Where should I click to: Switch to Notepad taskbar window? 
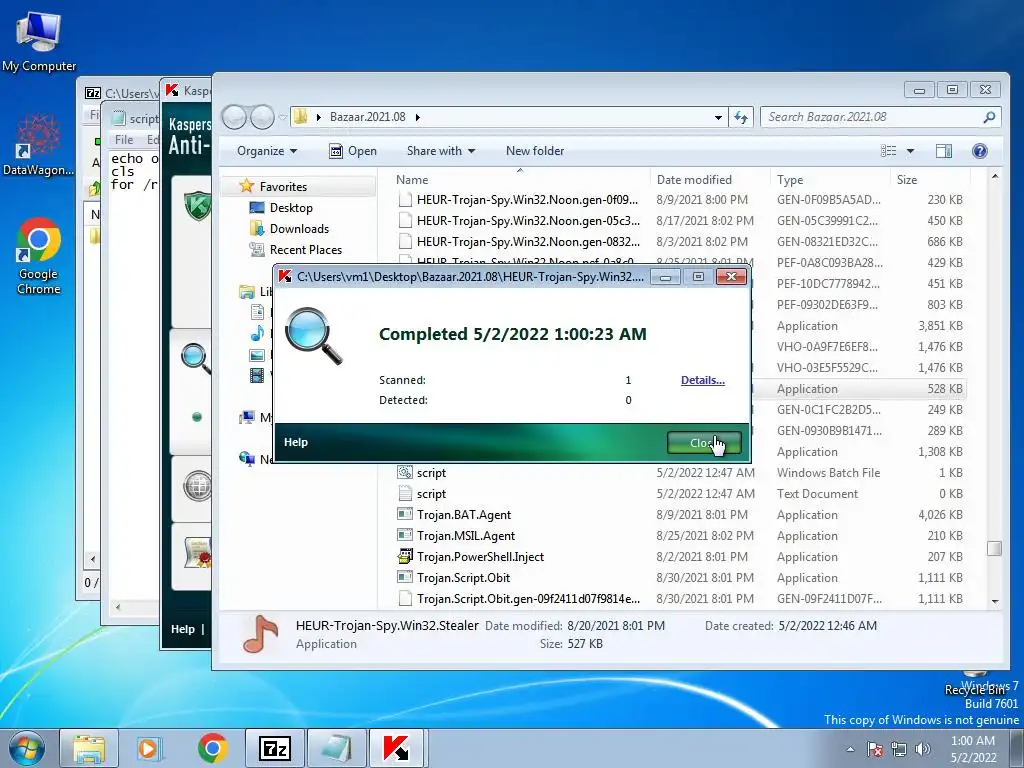click(336, 748)
